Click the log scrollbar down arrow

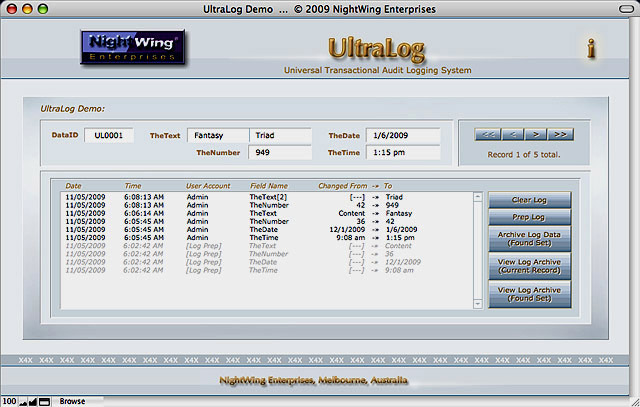click(478, 304)
